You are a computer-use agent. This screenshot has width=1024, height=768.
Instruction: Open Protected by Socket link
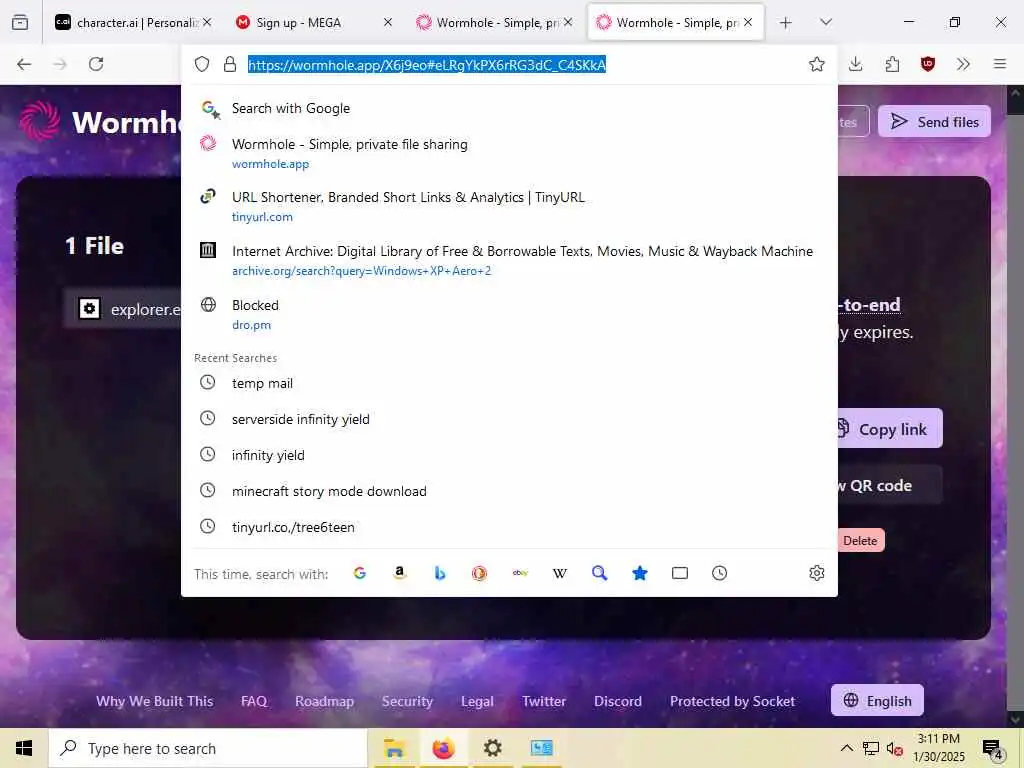point(732,701)
